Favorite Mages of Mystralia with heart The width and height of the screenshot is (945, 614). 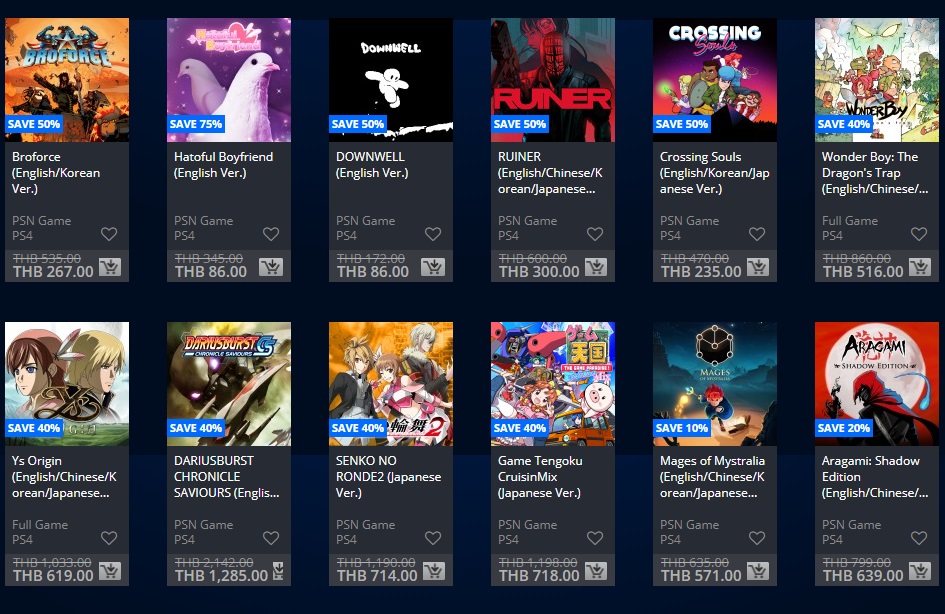point(757,538)
